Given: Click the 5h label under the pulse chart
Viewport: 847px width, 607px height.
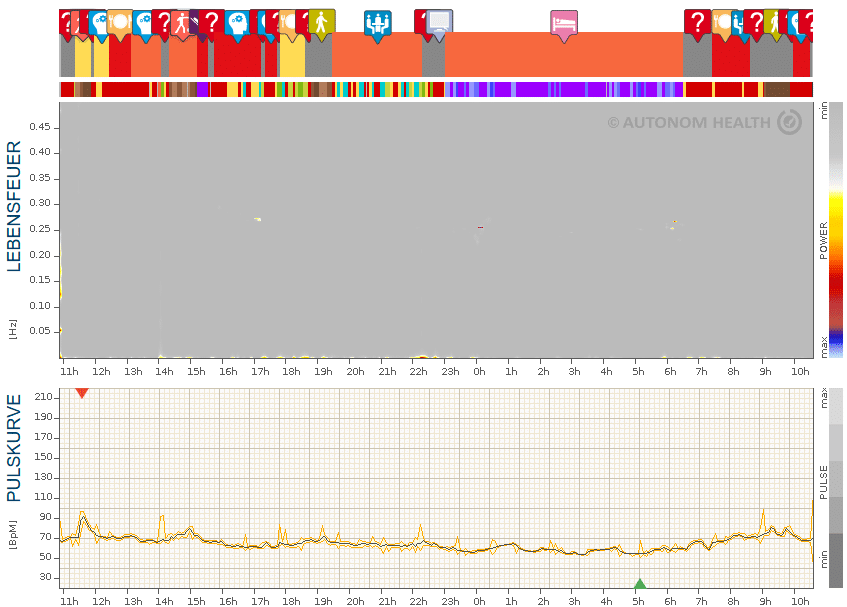Looking at the screenshot, I should 638,602.
